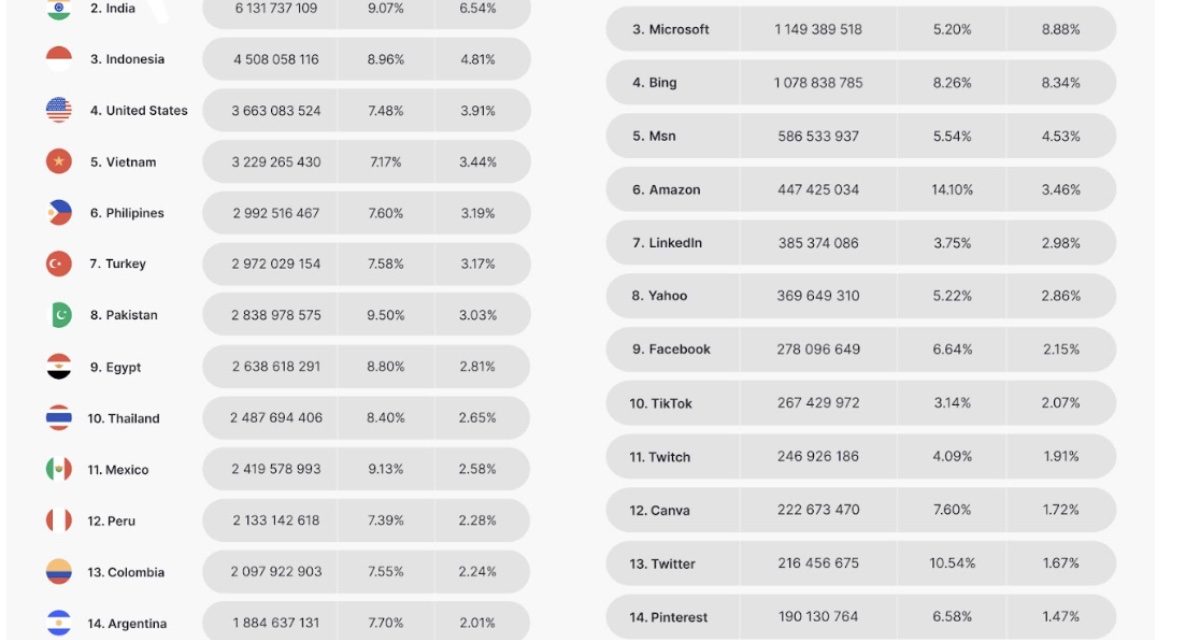The image size is (1200, 640).
Task: Click Twitter's 10.54% percentage cell
Action: 951,563
